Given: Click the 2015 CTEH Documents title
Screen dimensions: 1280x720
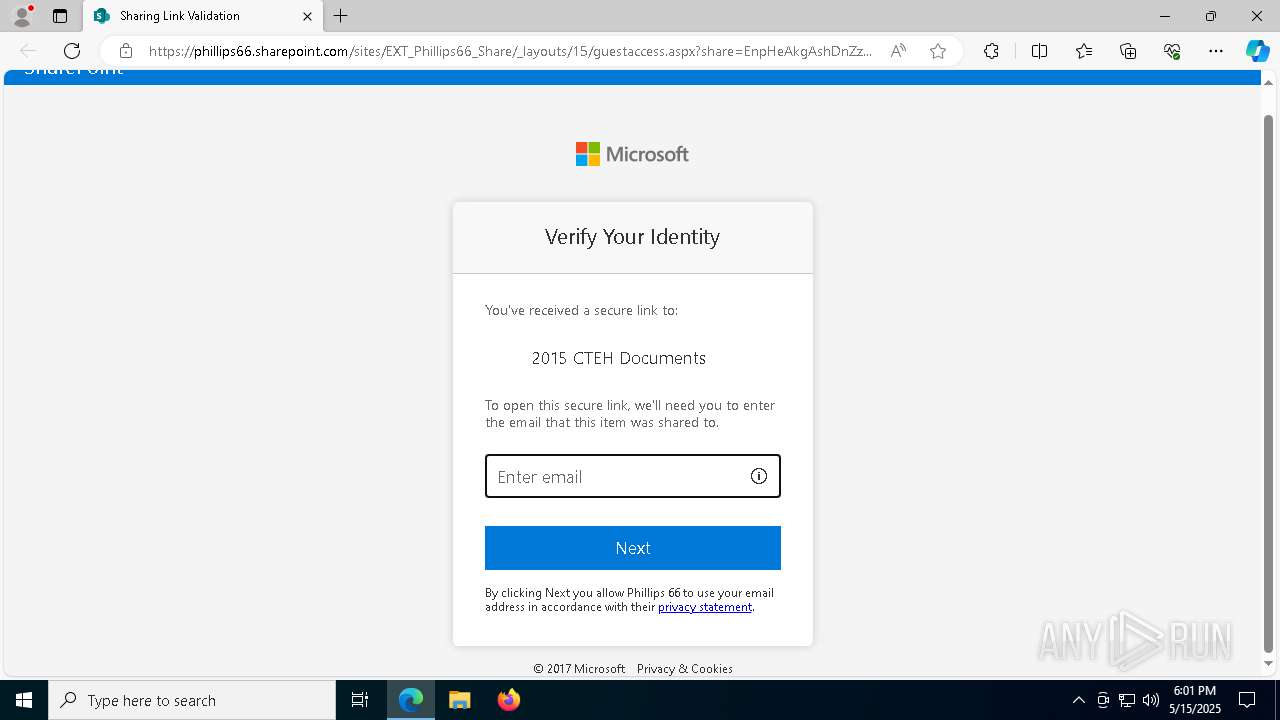Looking at the screenshot, I should point(619,358).
